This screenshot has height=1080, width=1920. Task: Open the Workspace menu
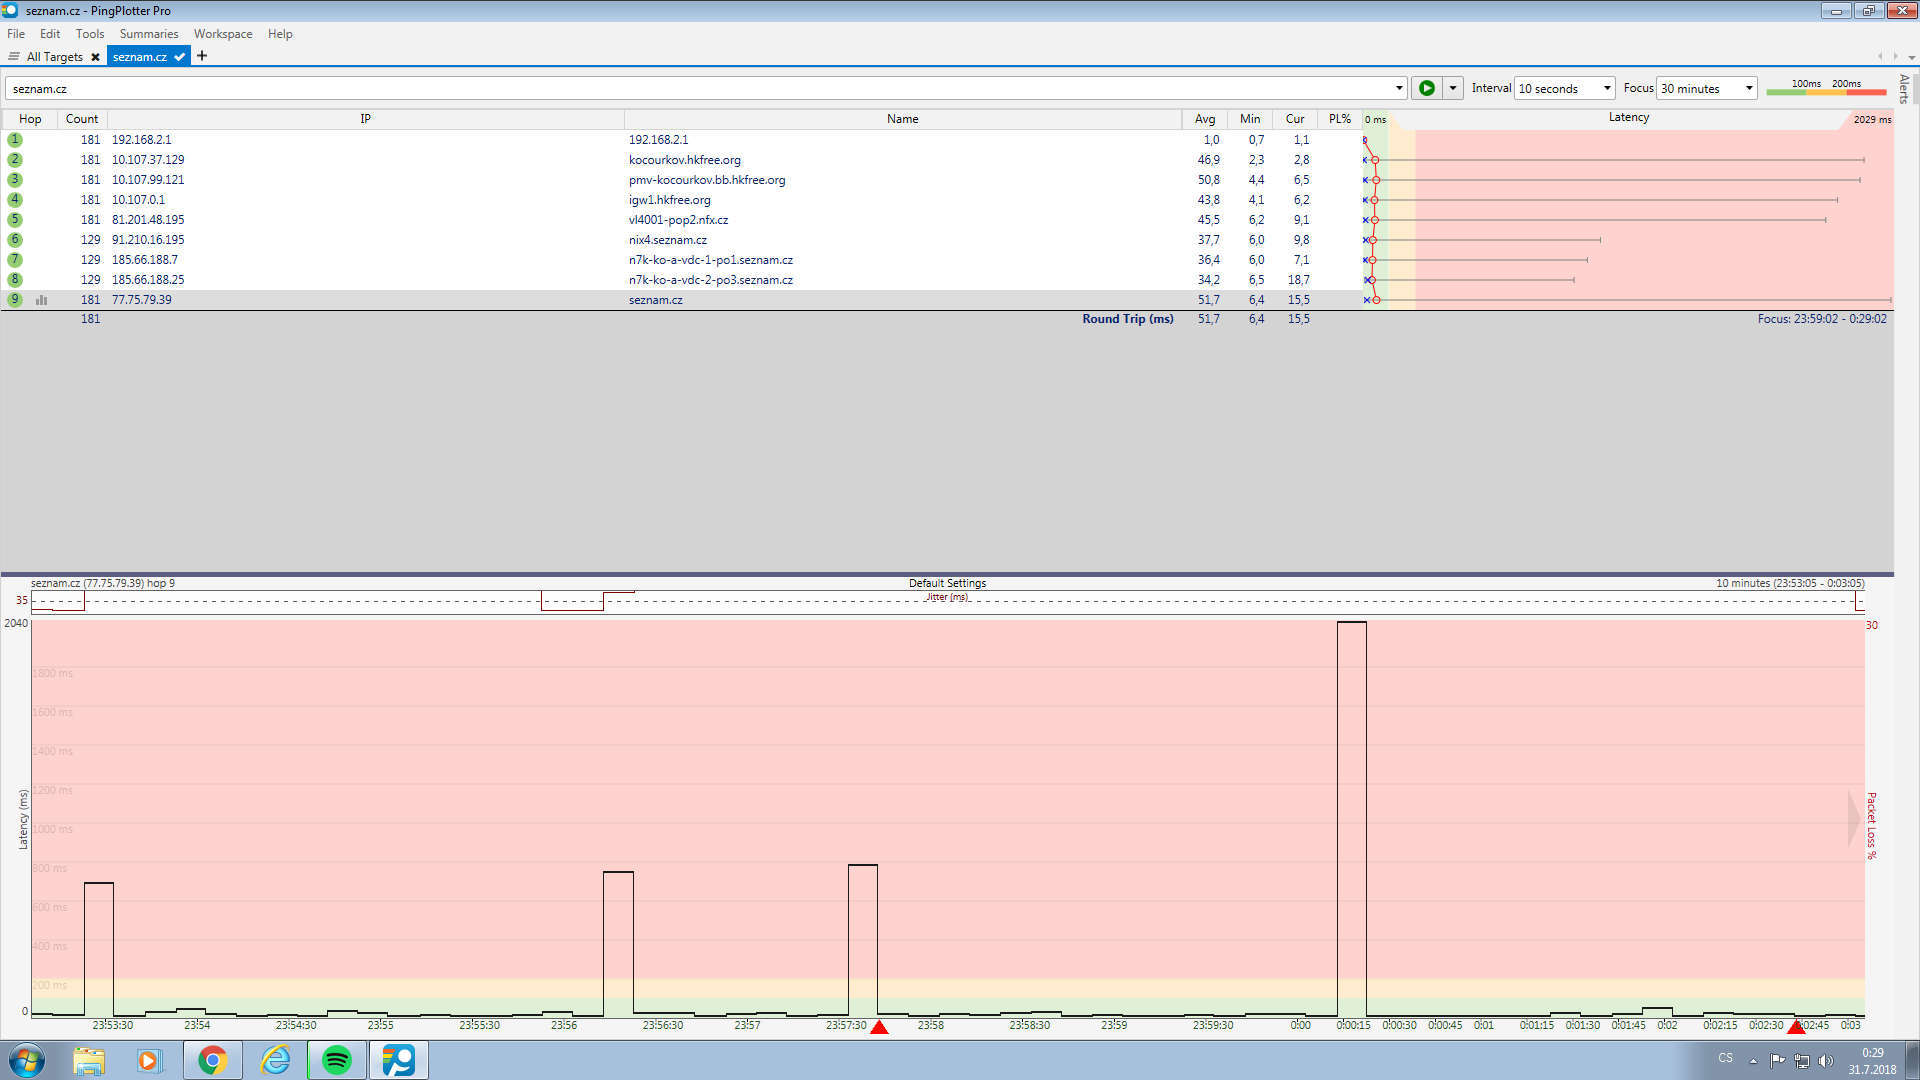222,33
